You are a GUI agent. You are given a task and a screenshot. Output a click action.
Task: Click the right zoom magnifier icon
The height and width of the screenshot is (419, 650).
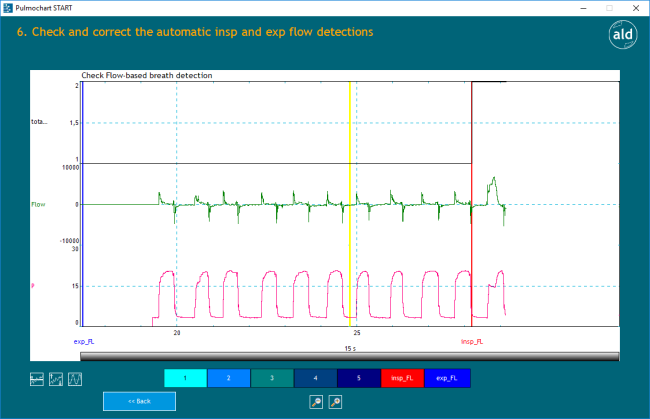pyautogui.click(x=335, y=402)
